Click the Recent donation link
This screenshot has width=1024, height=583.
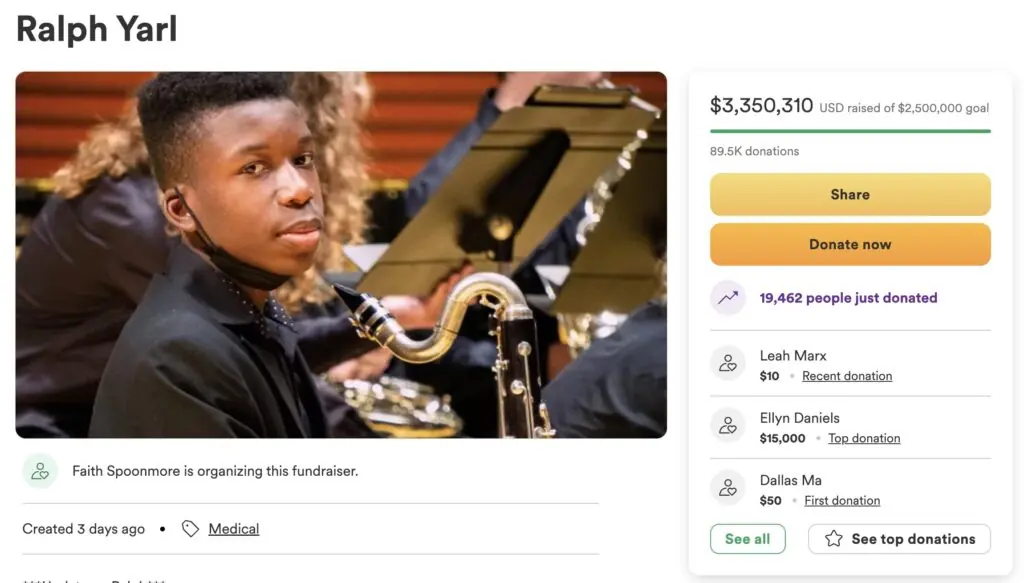pos(846,376)
